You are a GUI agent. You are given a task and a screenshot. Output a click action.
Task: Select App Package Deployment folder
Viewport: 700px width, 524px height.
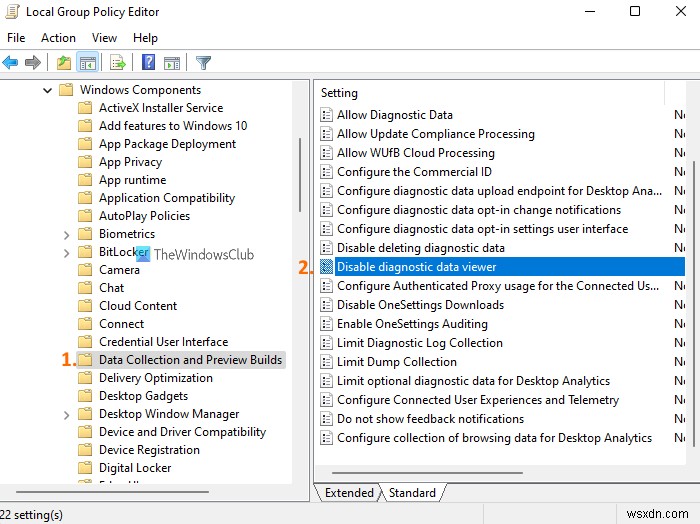pyautogui.click(x=167, y=144)
